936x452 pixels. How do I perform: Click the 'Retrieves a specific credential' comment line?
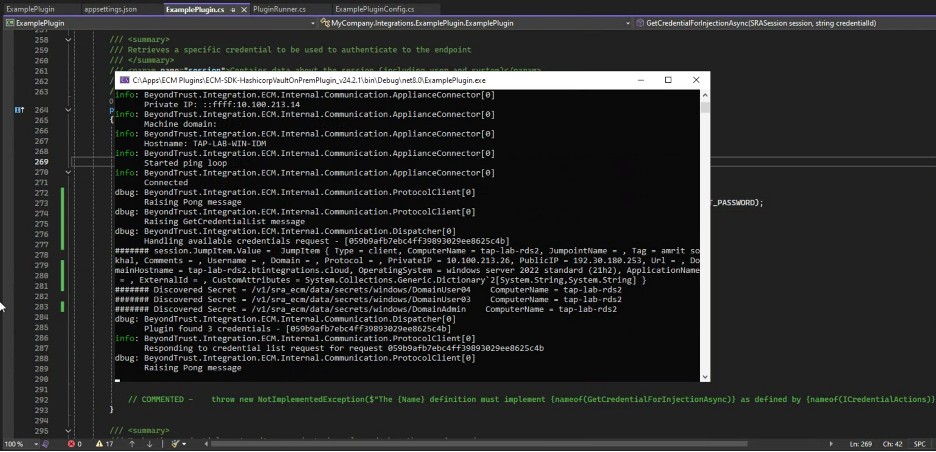coord(290,50)
